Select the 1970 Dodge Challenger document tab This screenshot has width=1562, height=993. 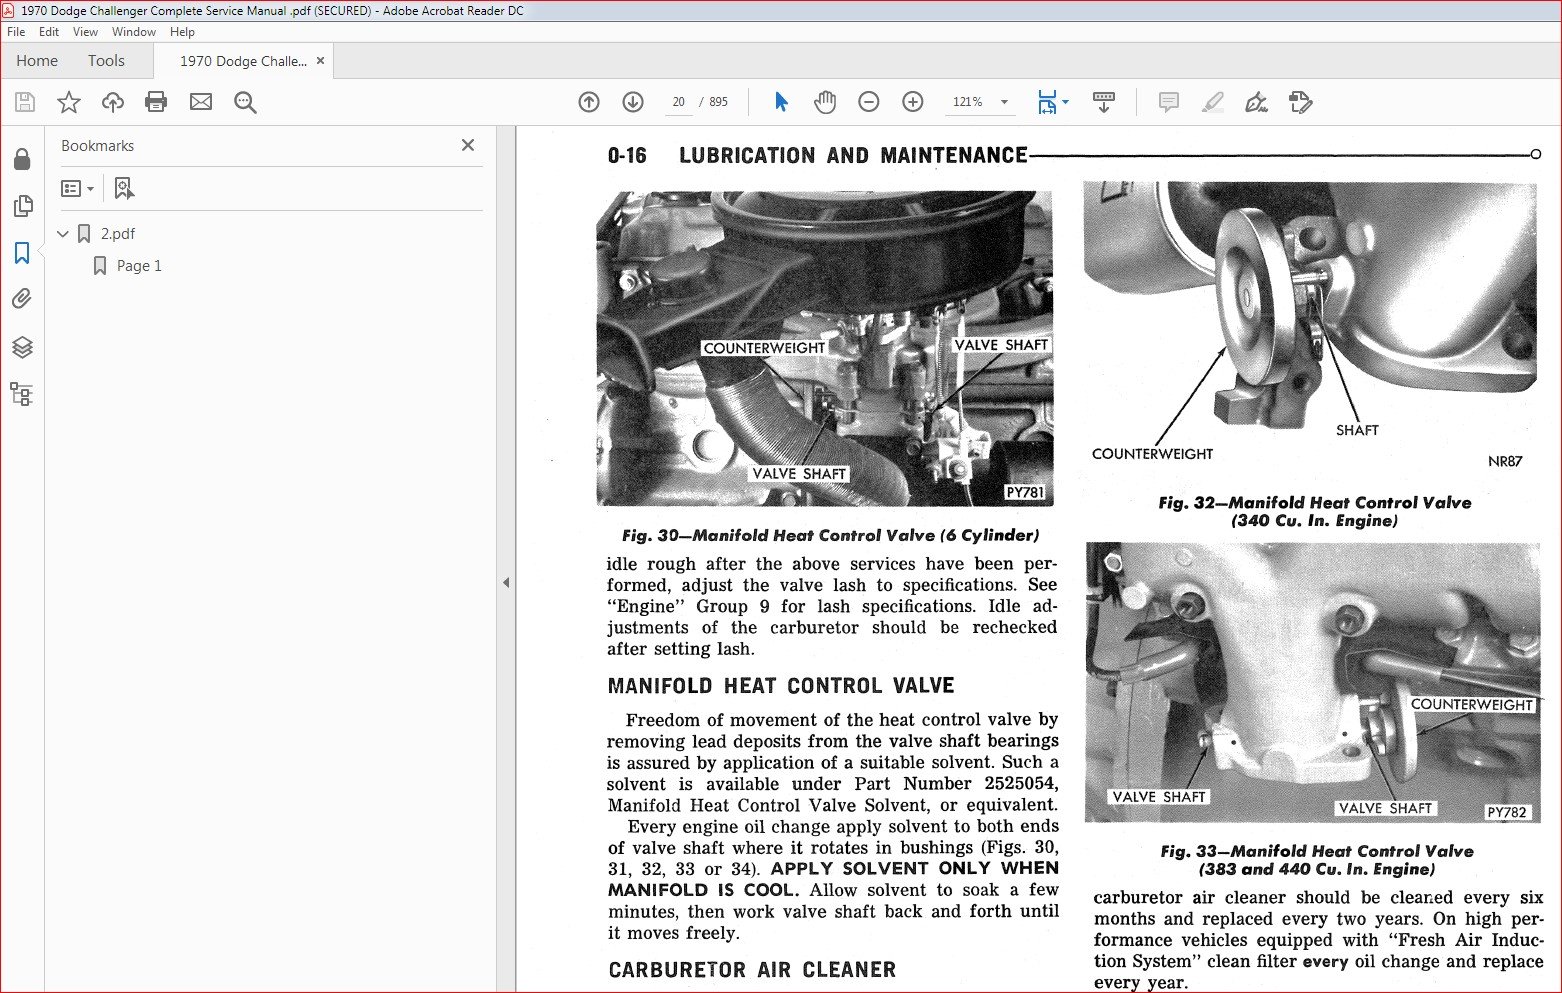243,61
